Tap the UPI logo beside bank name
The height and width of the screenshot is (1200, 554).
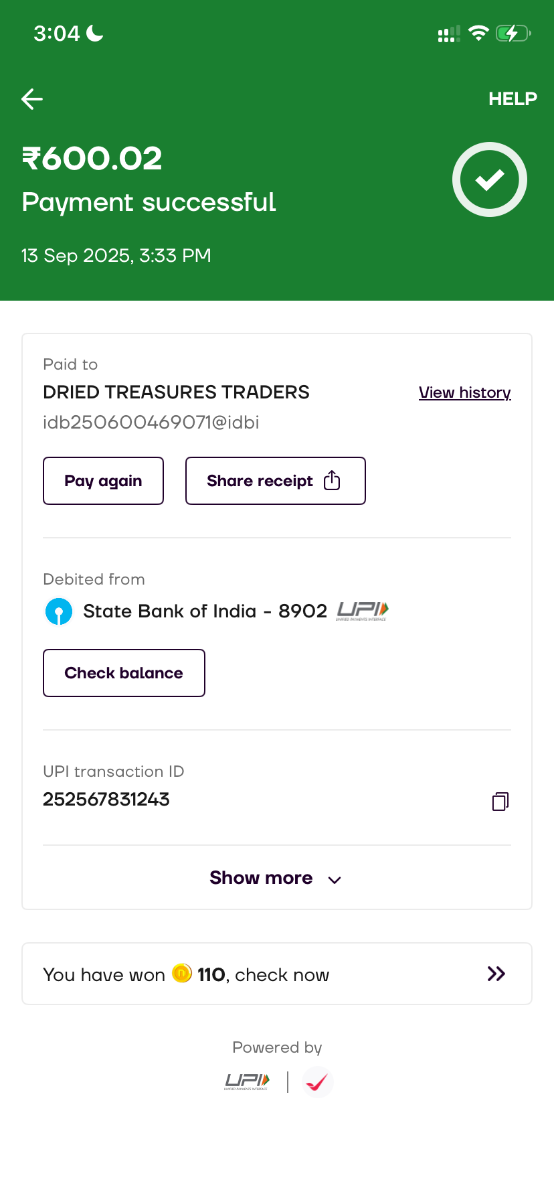(x=362, y=611)
